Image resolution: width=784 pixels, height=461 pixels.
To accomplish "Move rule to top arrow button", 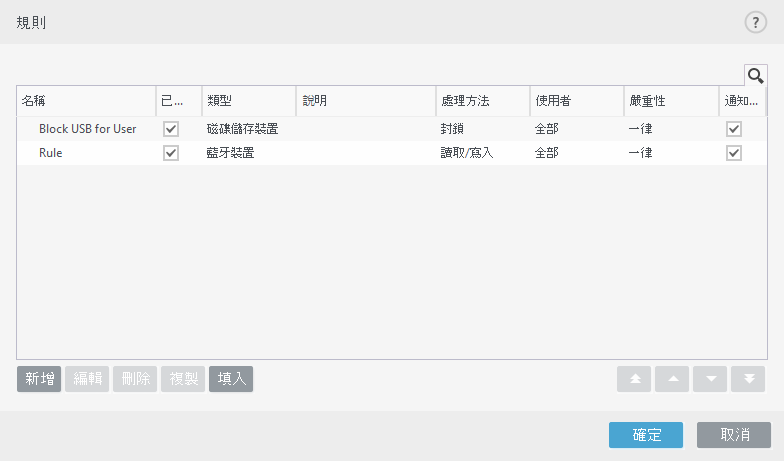I will pos(635,379).
